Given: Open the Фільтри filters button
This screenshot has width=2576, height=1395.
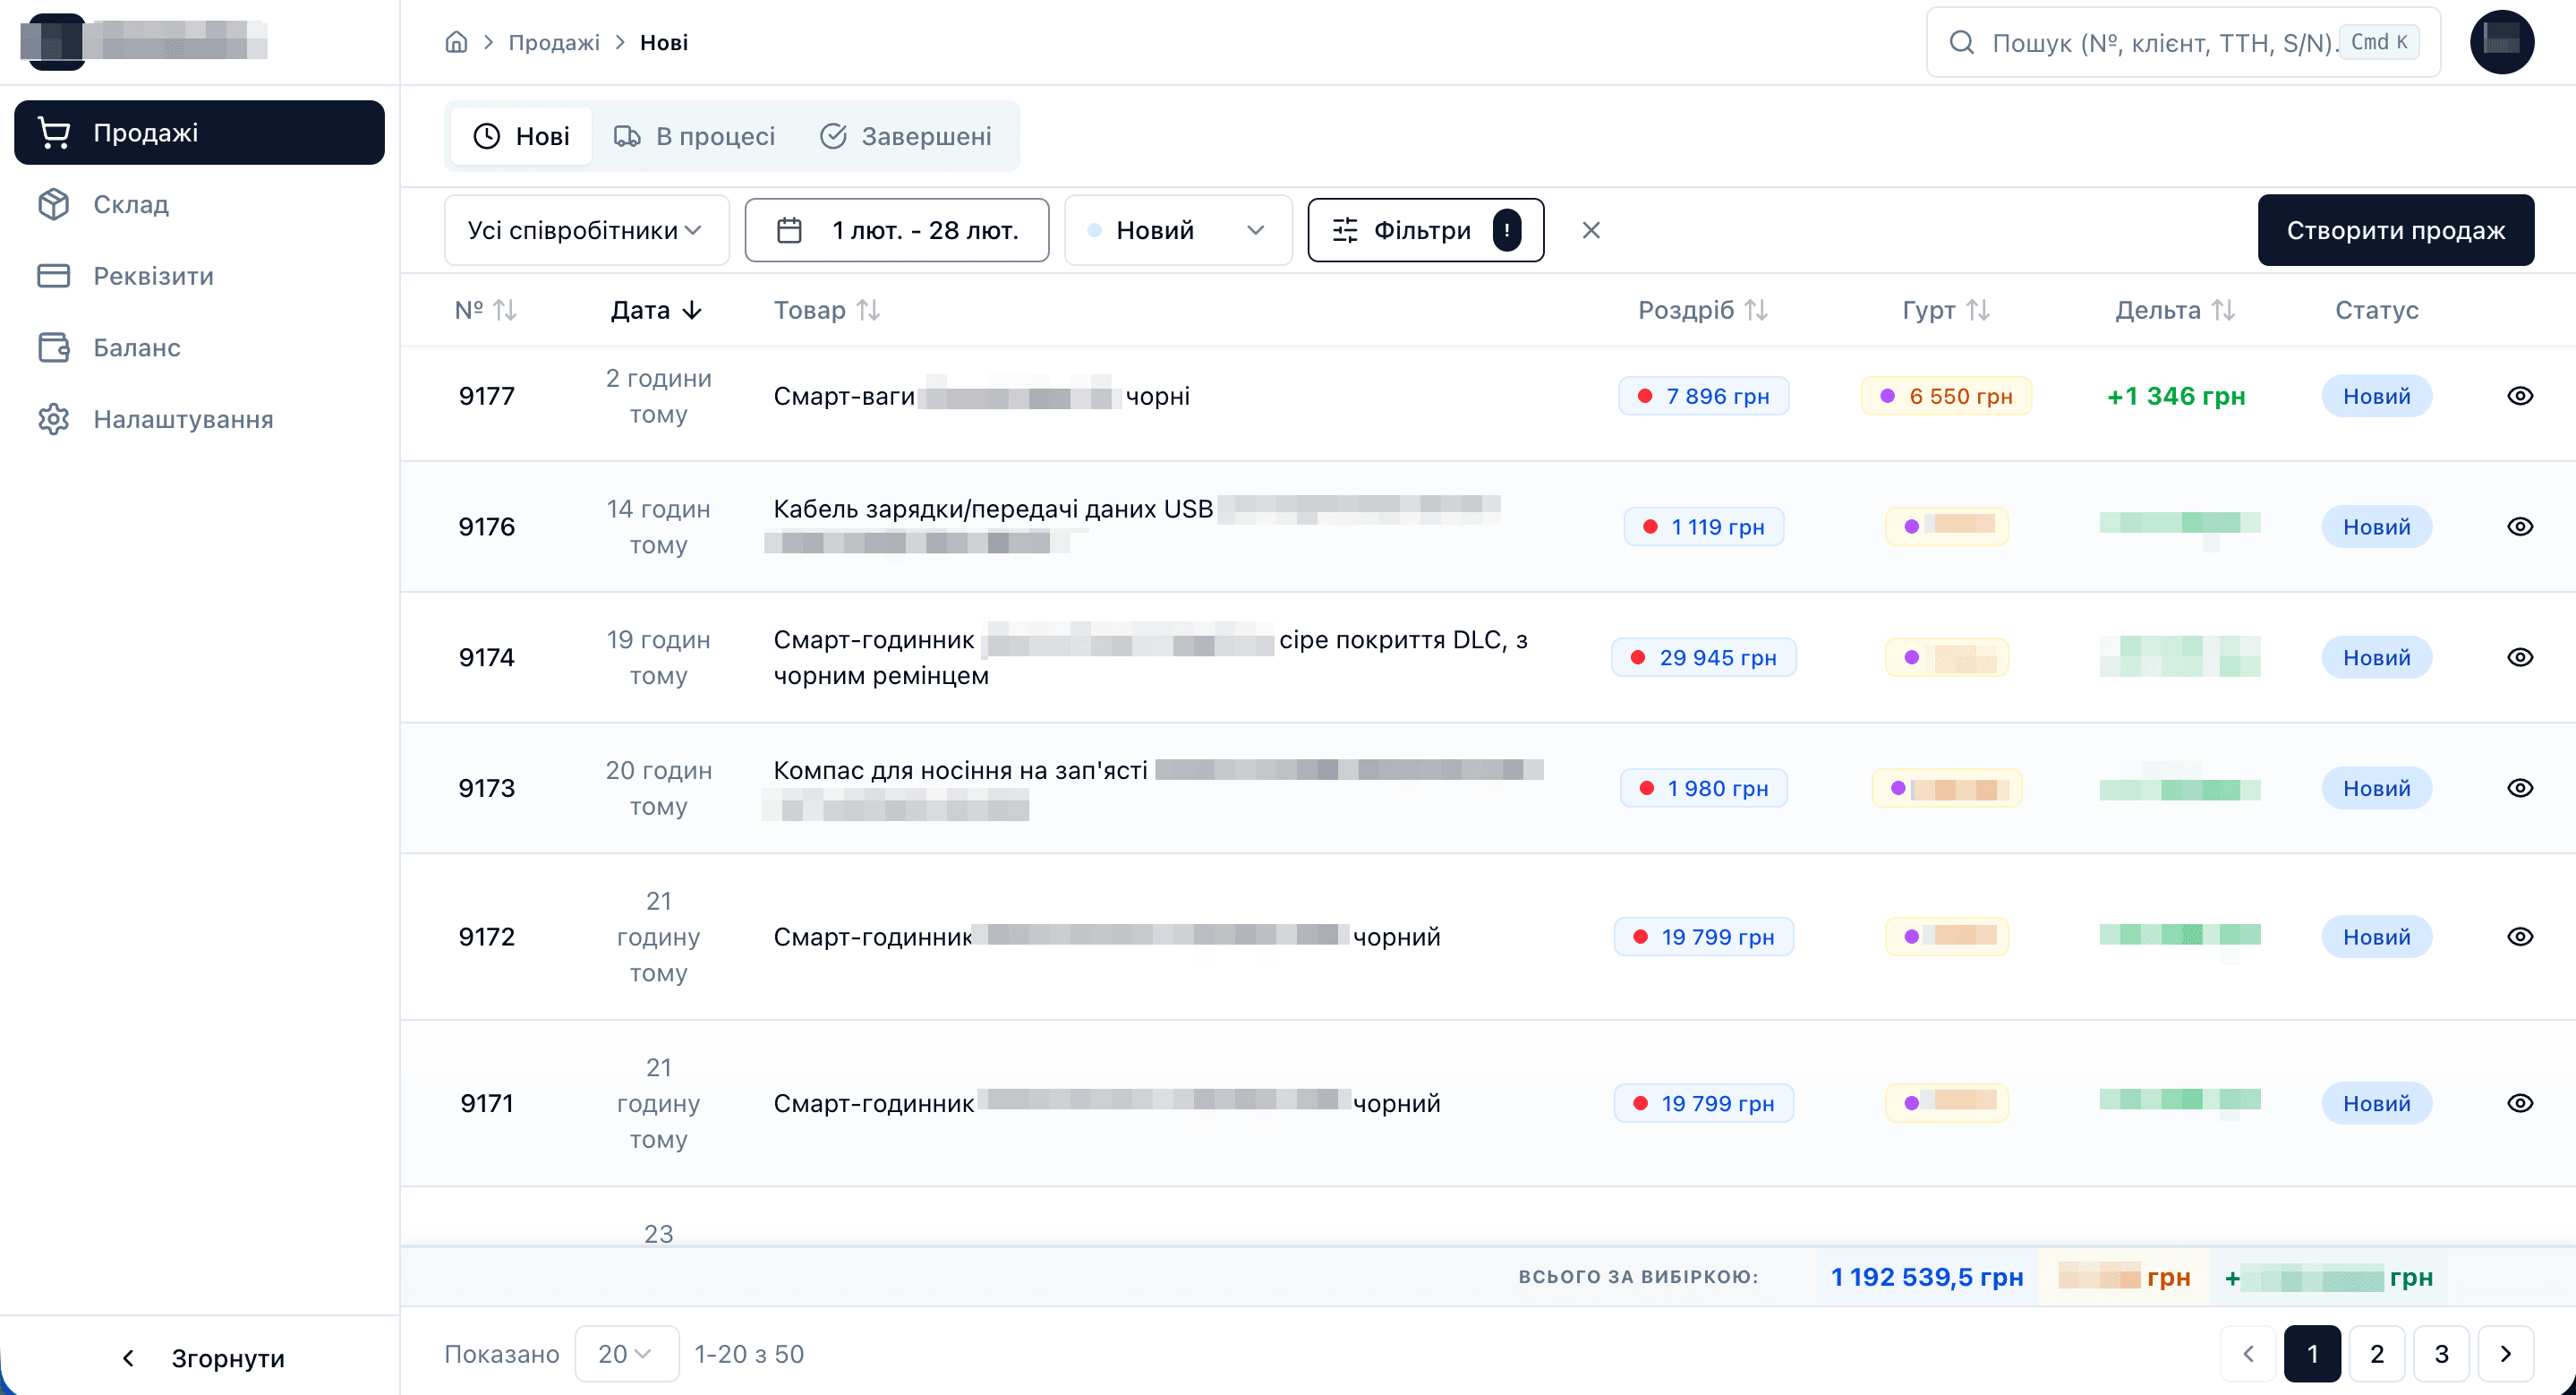Looking at the screenshot, I should click(1425, 230).
